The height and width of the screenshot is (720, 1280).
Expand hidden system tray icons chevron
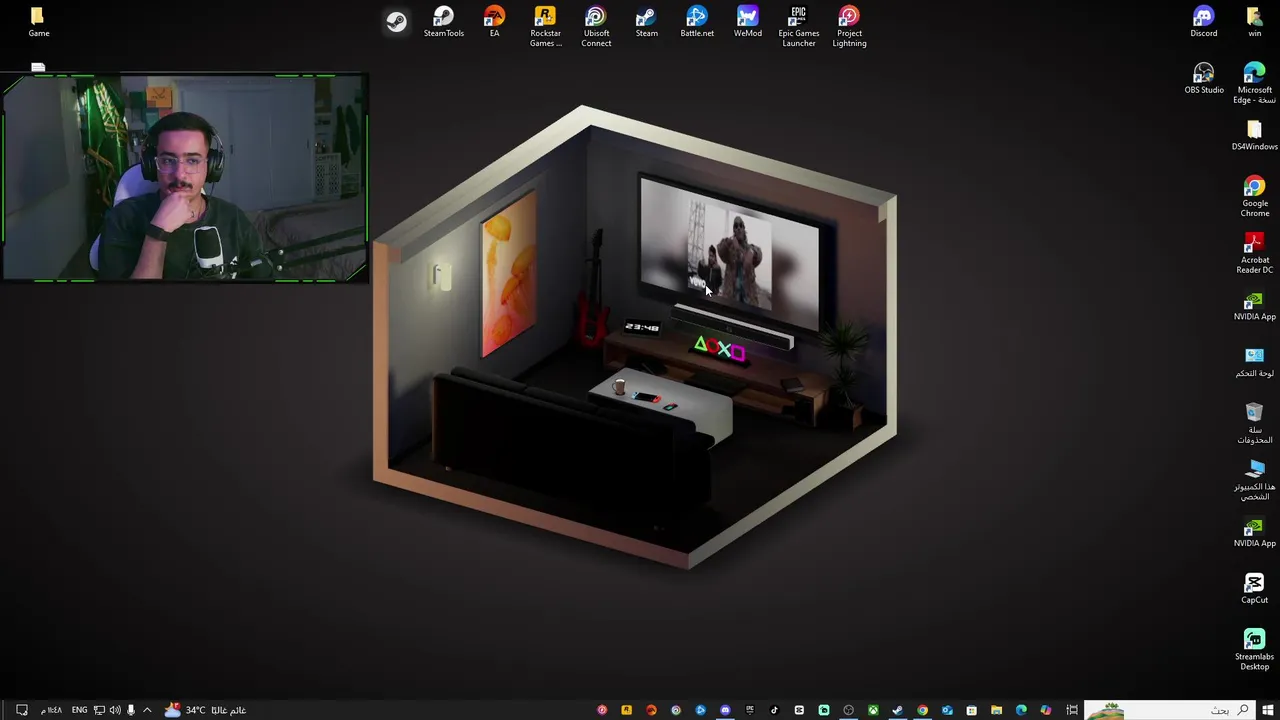pos(147,710)
